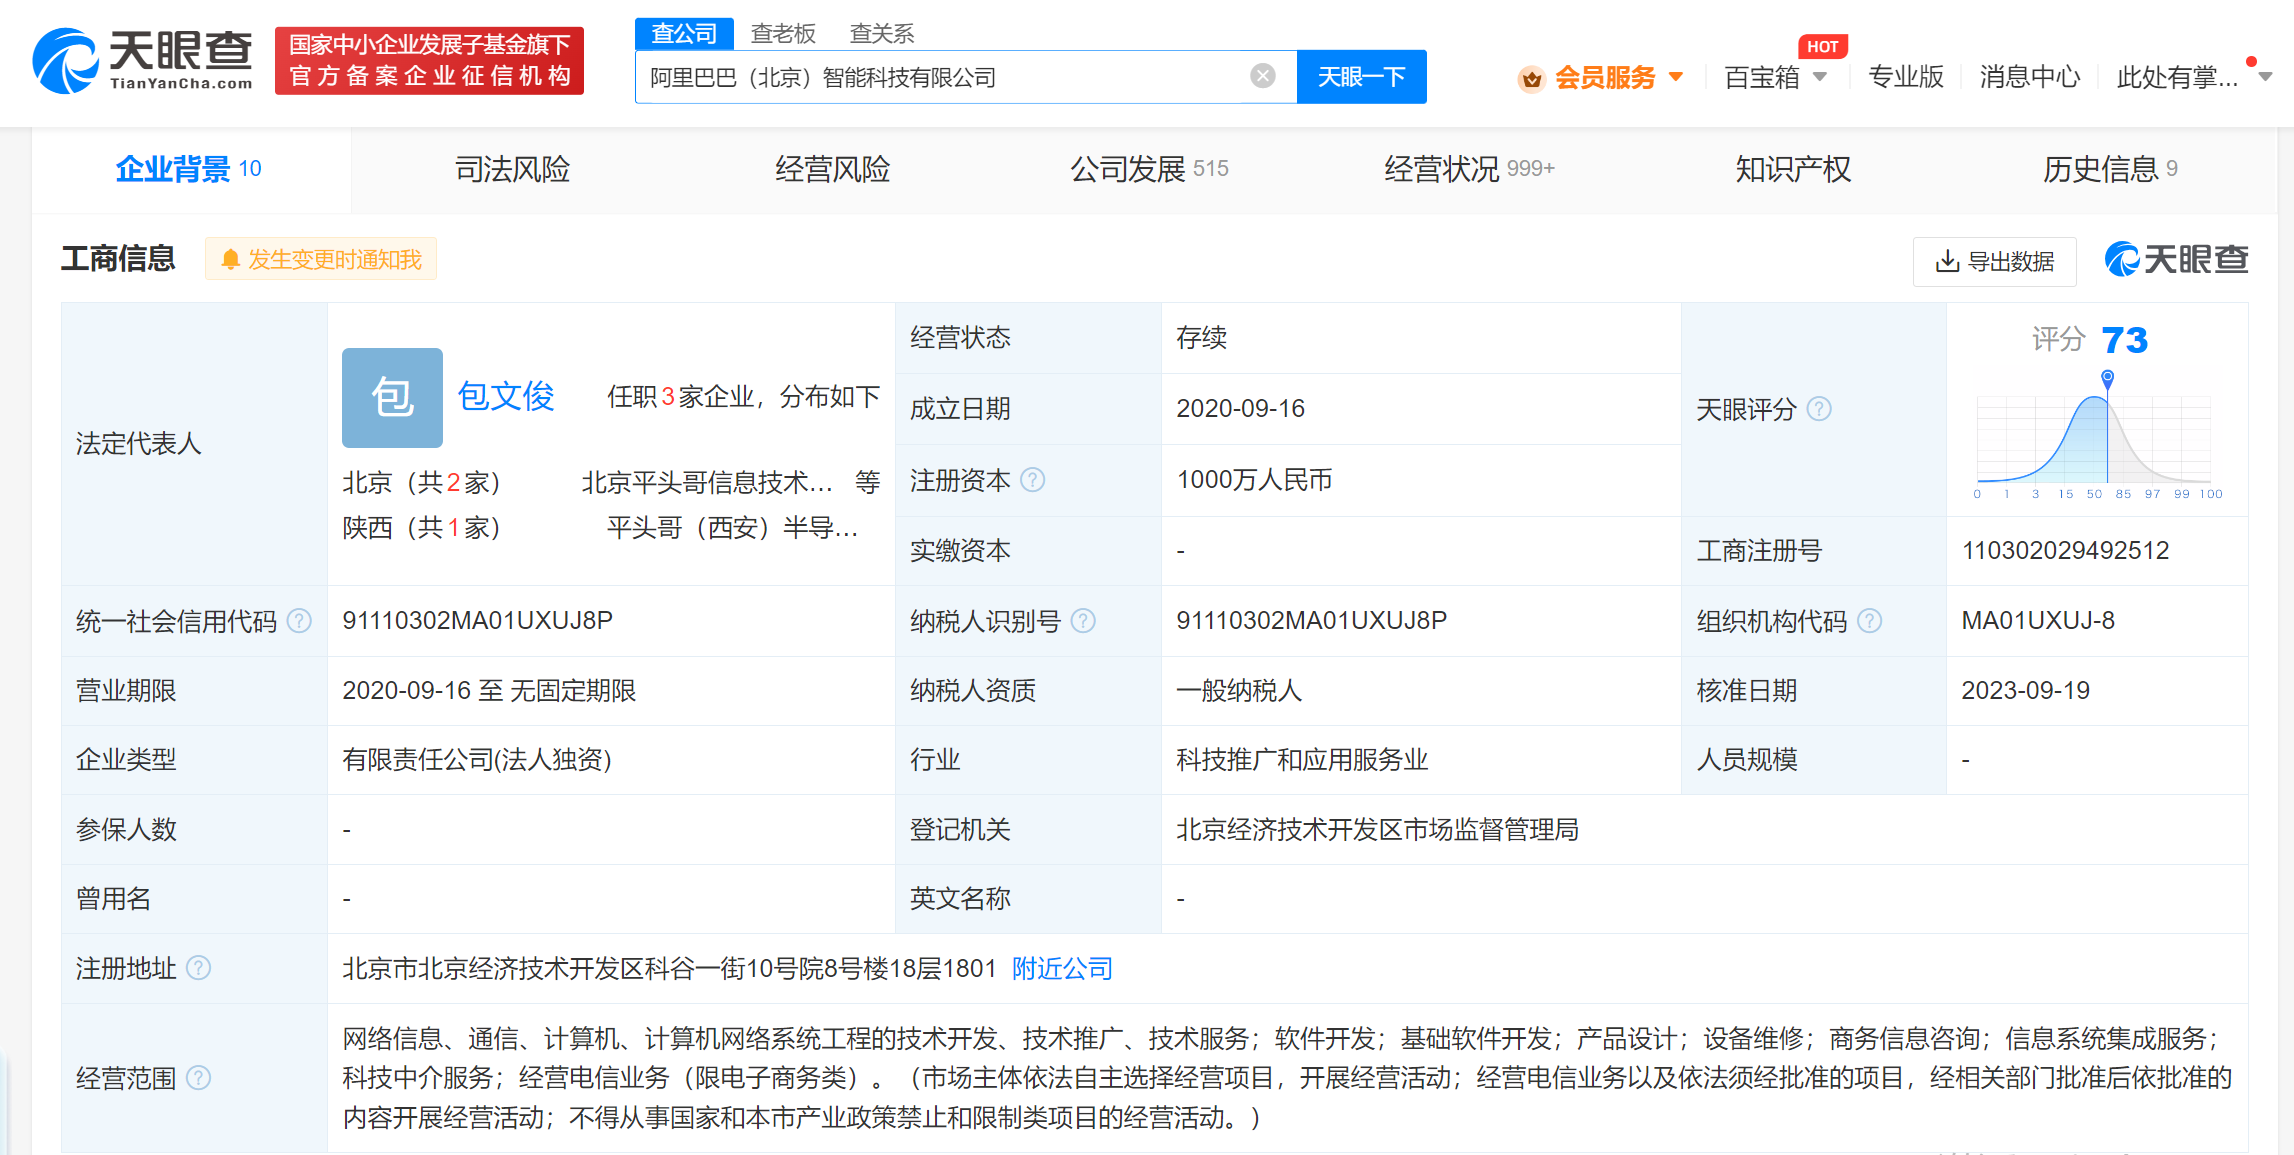
Task: Open the user account dropdown arrow
Action: coord(2265,77)
